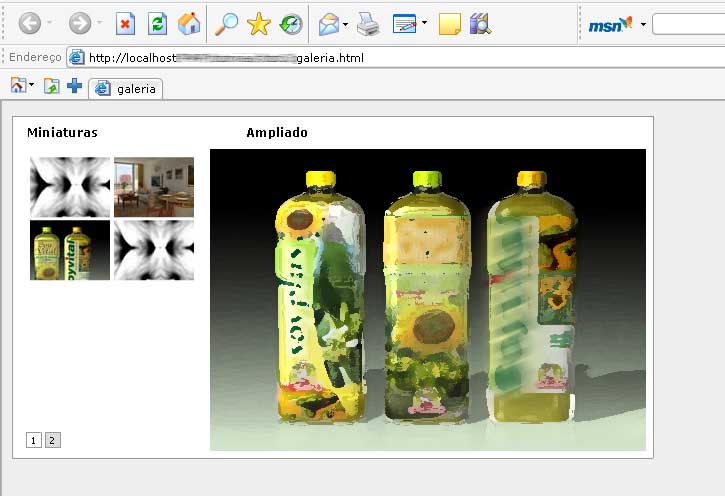Add a new tab with plus icon
Image resolution: width=725 pixels, height=496 pixels.
75,86
